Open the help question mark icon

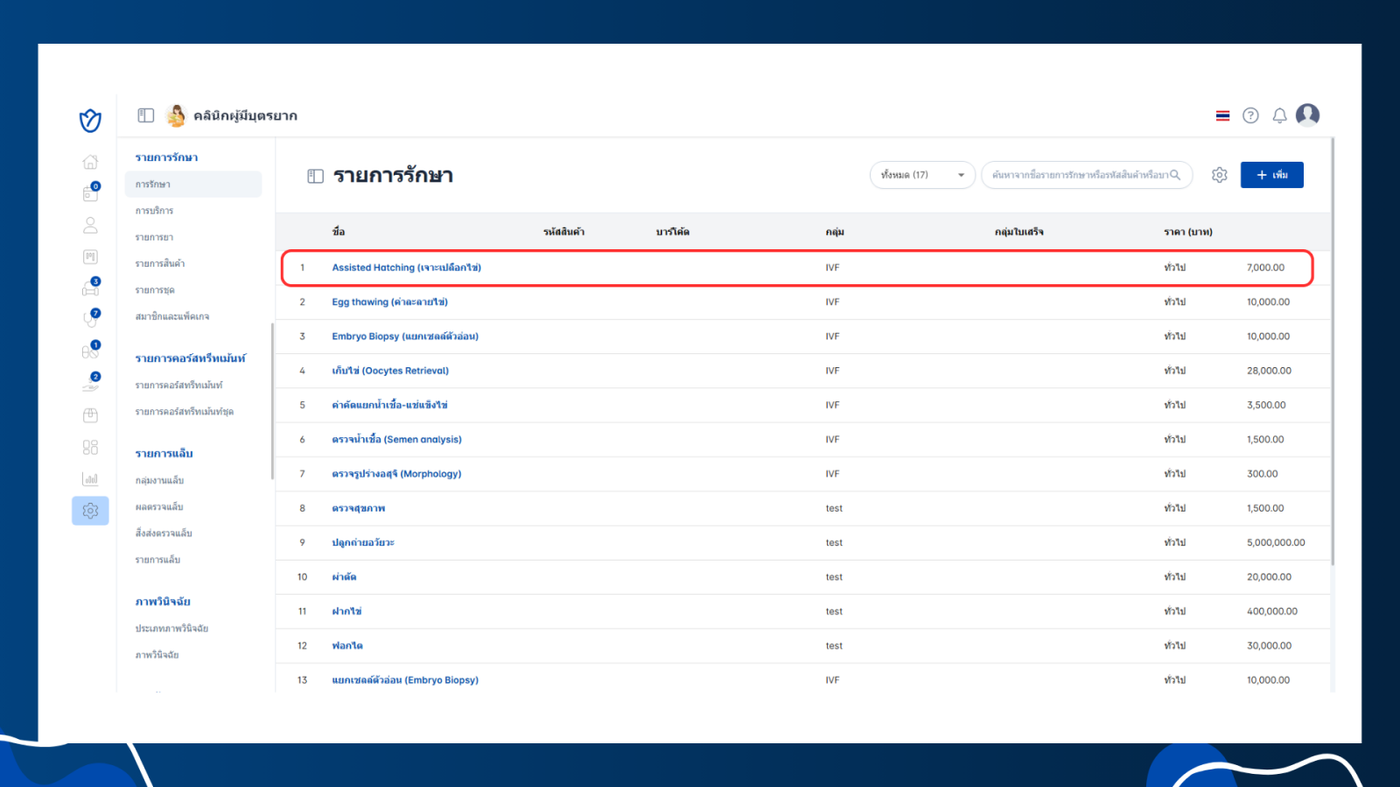coord(1250,116)
